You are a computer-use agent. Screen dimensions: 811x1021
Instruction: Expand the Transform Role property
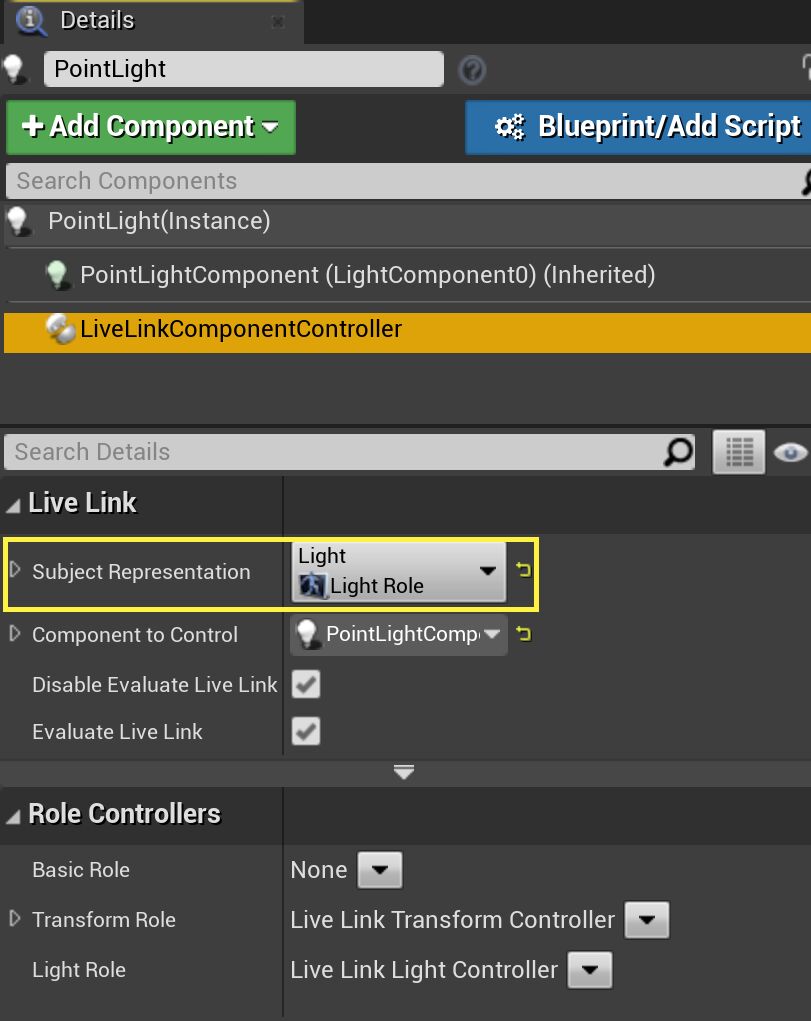15,919
